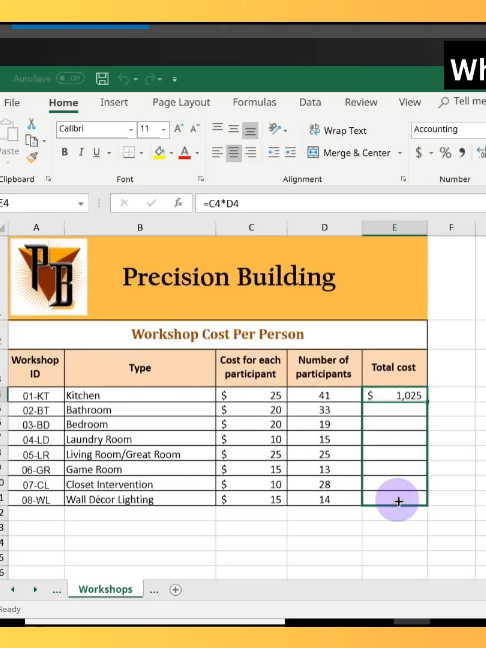Toggle Bold formatting
The image size is (486, 648).
tap(64, 152)
